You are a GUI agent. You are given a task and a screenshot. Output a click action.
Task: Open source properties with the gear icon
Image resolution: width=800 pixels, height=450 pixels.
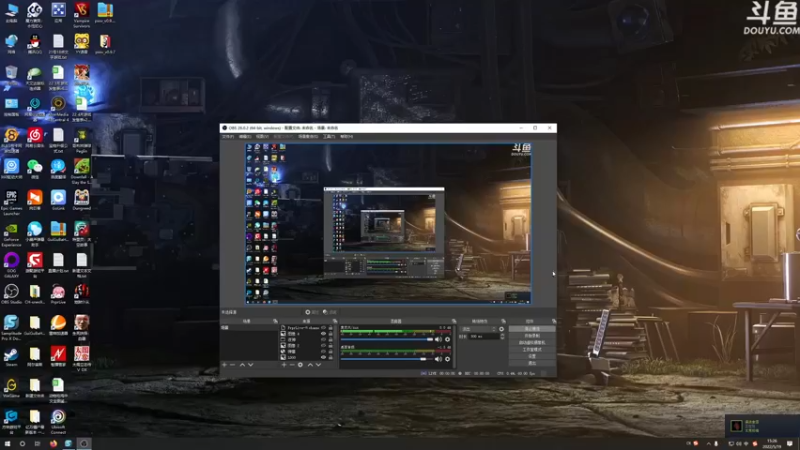click(x=300, y=365)
